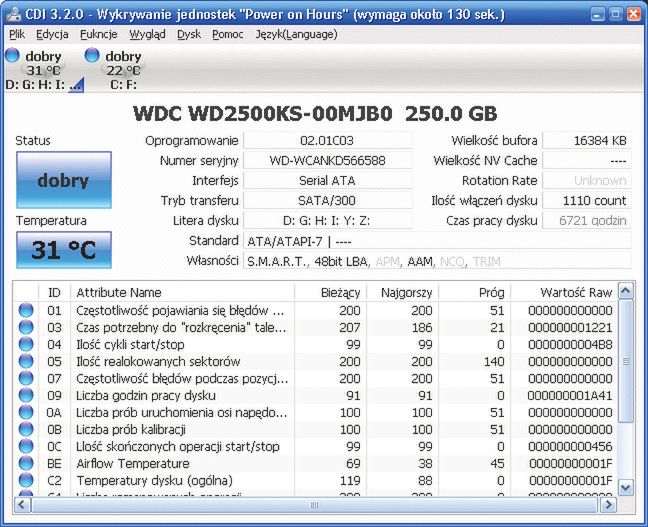Select row Liczba prób kalibracji
Viewport: 648px width, 527px height.
pos(315,429)
